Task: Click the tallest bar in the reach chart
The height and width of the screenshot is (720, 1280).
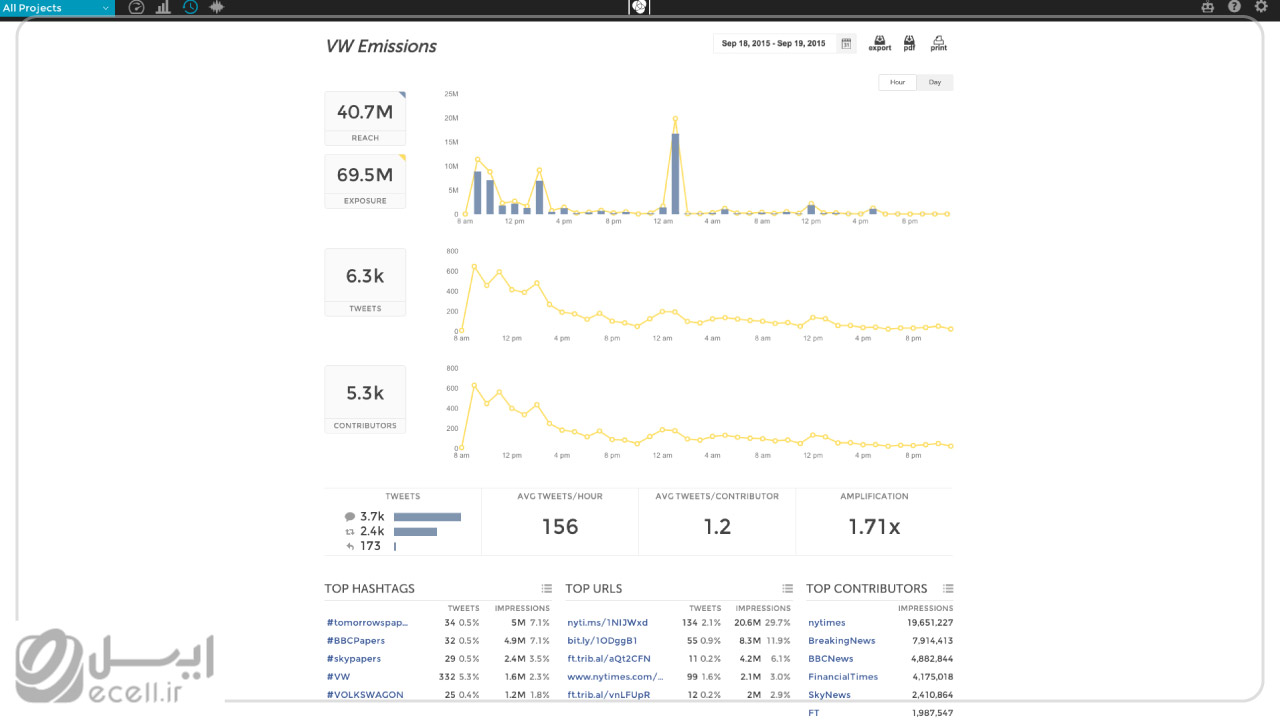Action: click(x=675, y=173)
